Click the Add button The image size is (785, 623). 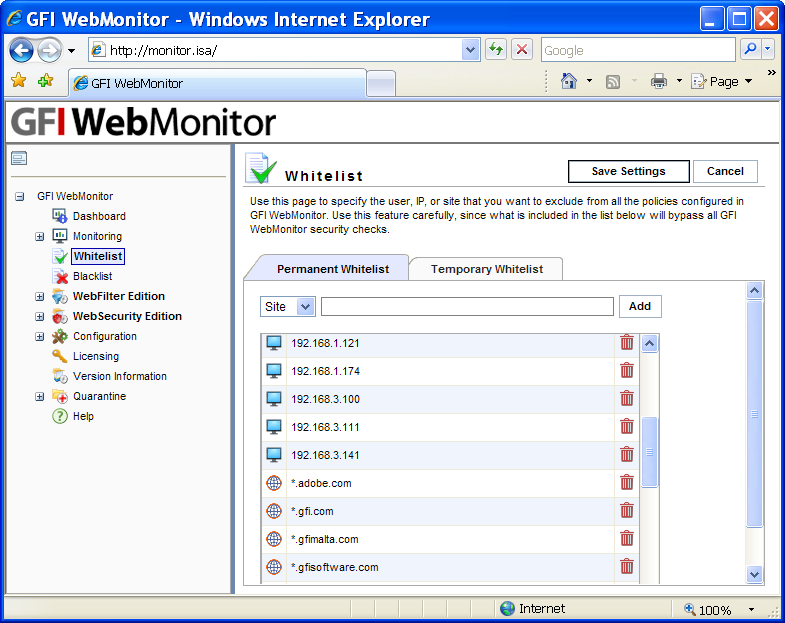(x=640, y=307)
